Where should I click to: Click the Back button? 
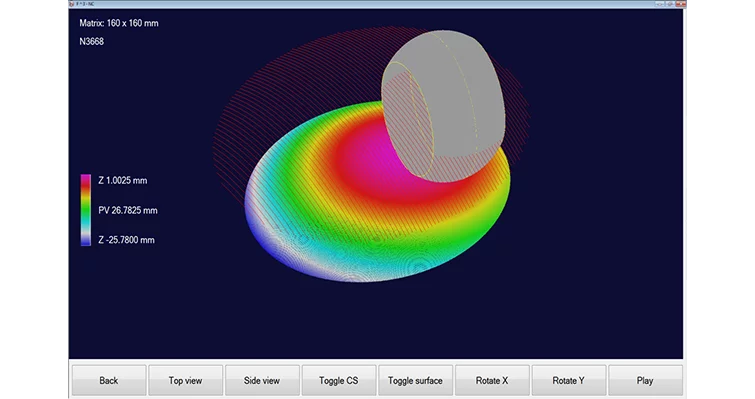pyautogui.click(x=109, y=380)
